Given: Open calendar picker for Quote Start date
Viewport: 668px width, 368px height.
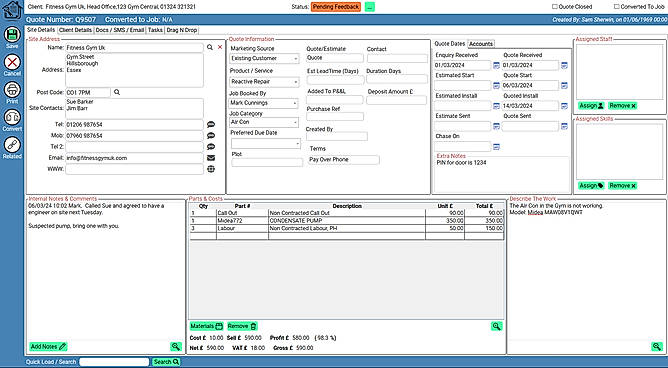Looking at the screenshot, I should point(564,86).
